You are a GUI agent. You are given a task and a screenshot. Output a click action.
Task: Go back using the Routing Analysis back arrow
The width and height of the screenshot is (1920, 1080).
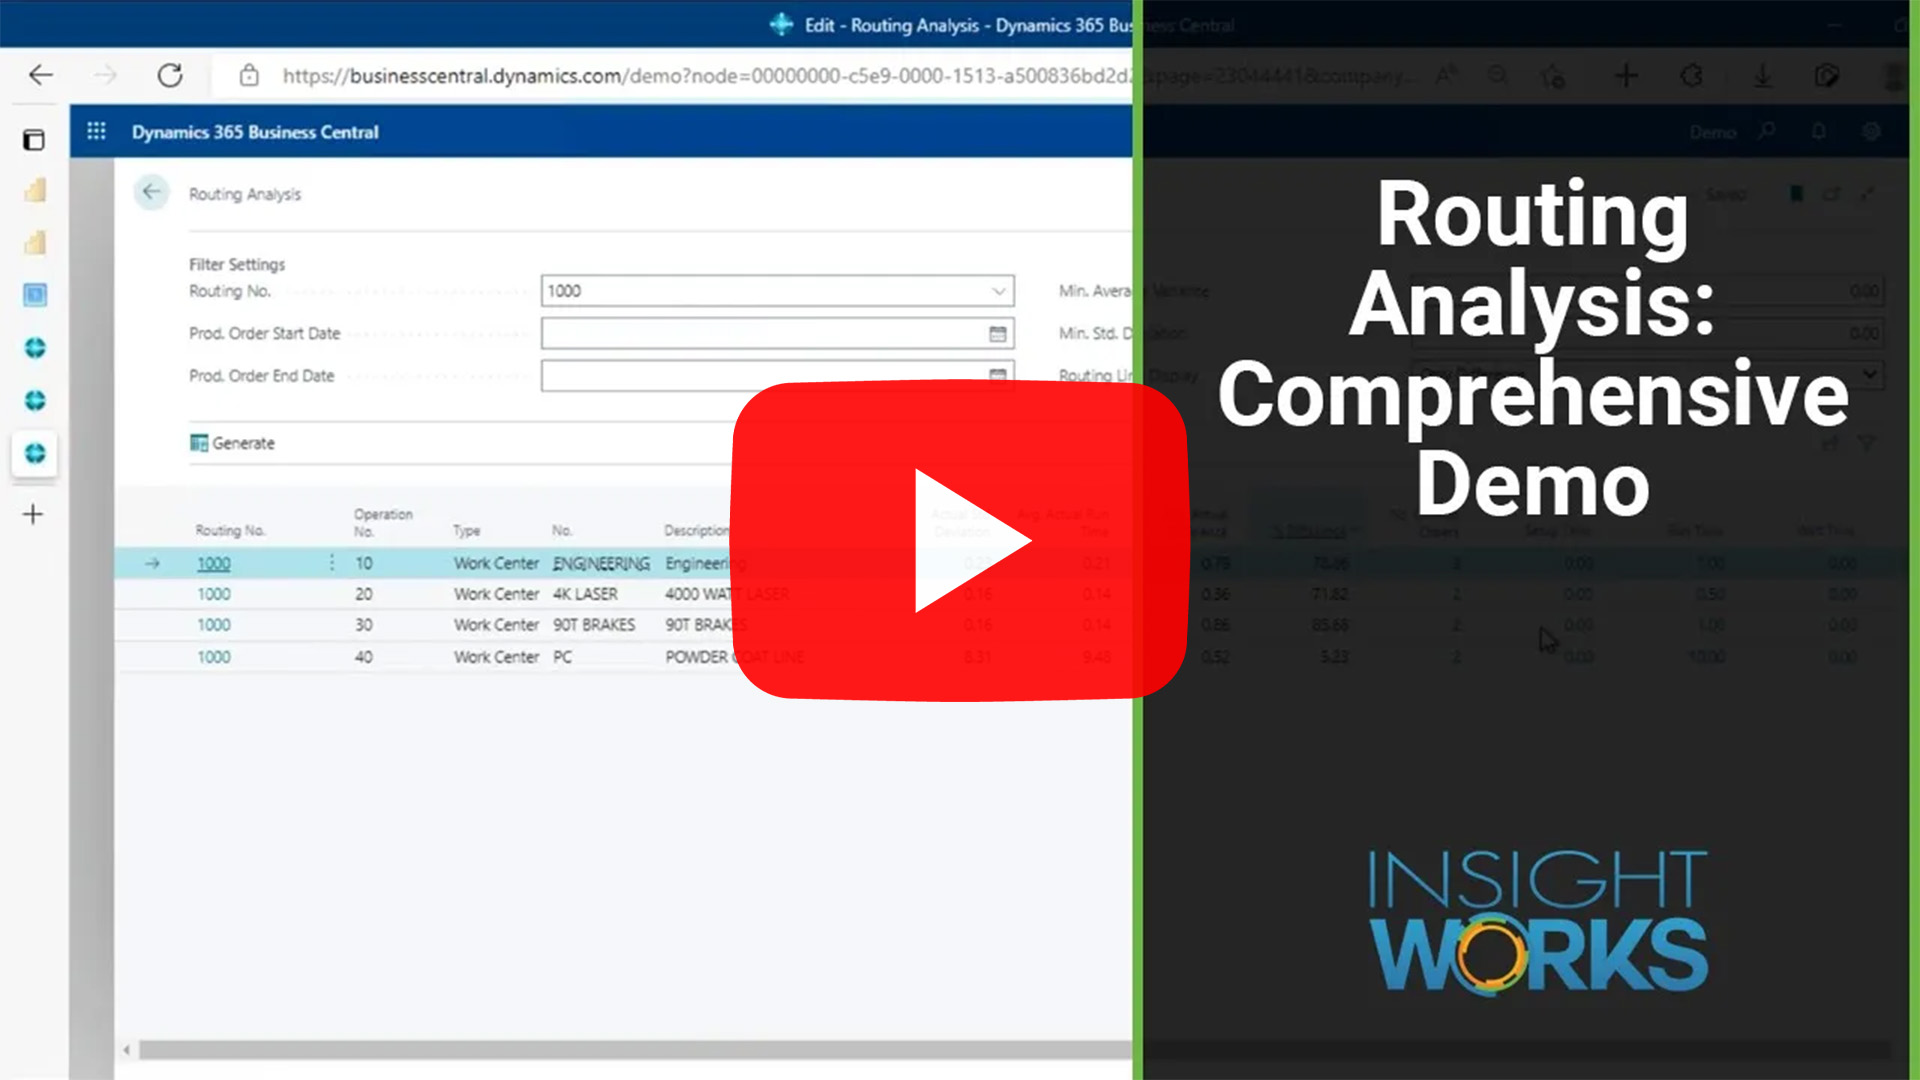152,192
